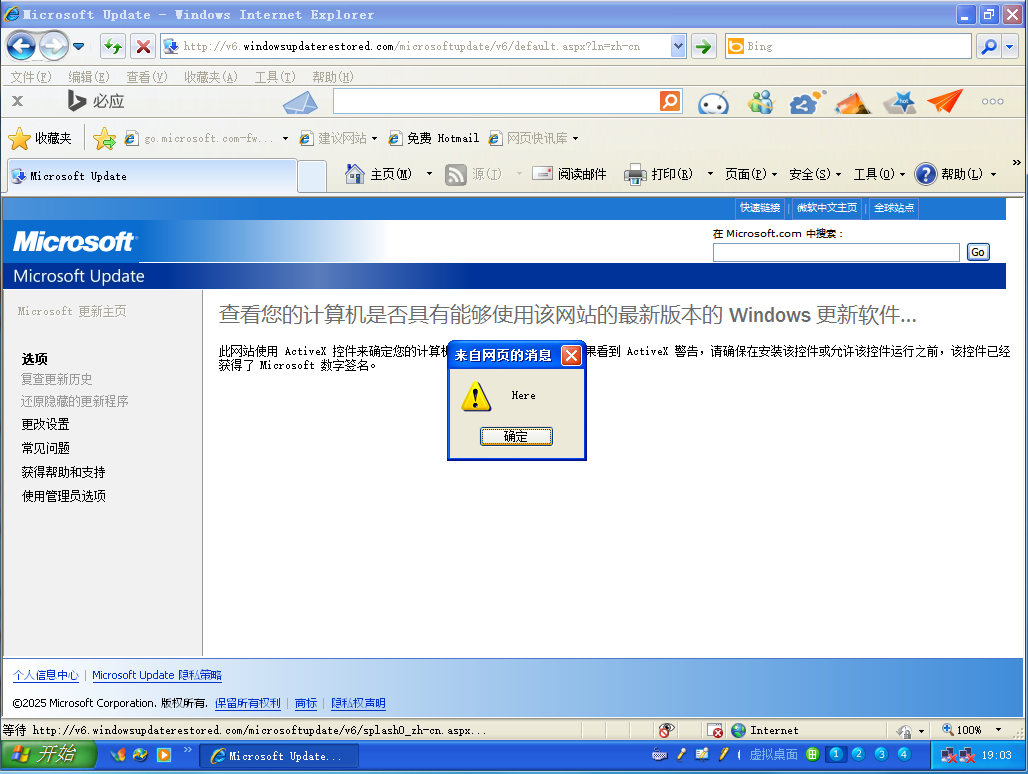The width and height of the screenshot is (1028, 774).
Task: Select the Microsoft Update browser tab
Action: coord(152,176)
